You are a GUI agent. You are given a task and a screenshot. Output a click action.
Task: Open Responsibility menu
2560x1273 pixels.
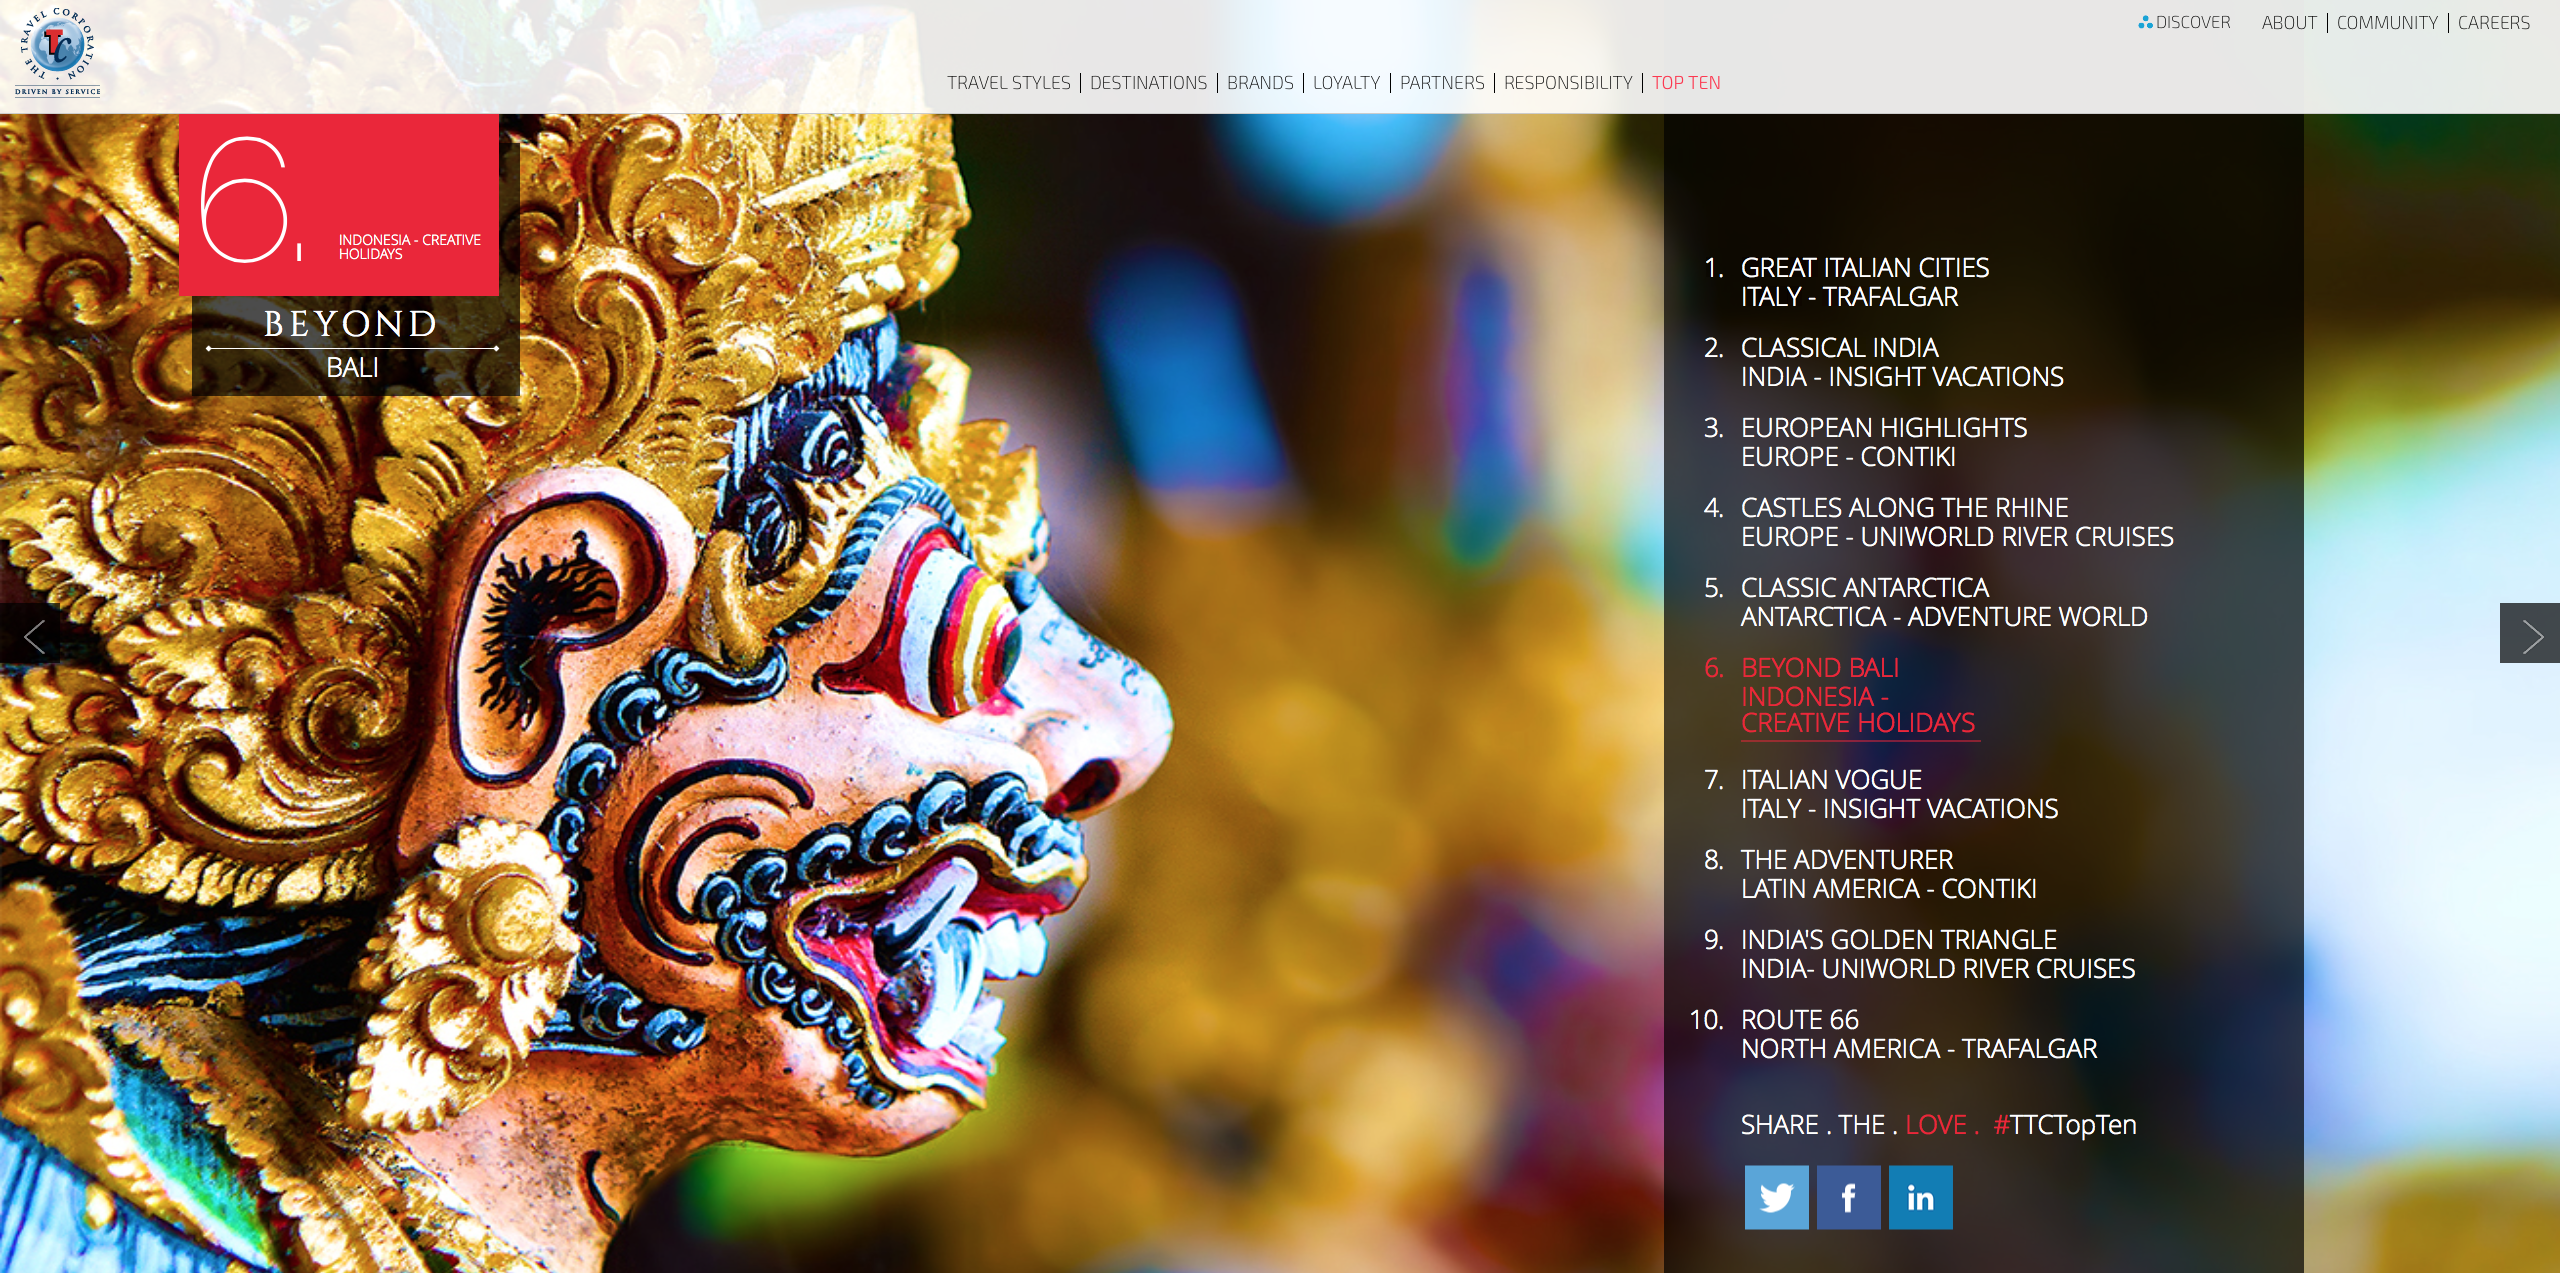click(x=1568, y=83)
